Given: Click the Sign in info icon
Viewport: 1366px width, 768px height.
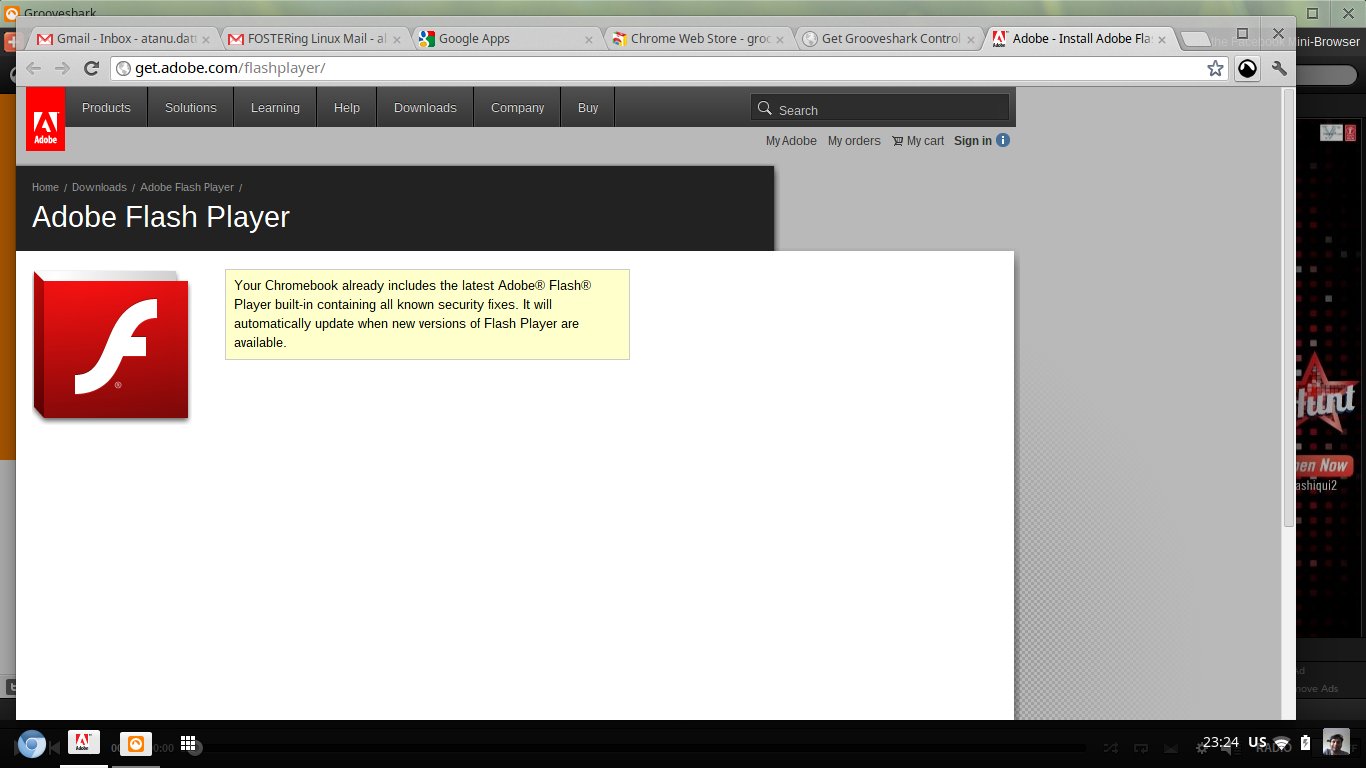Looking at the screenshot, I should click(x=1003, y=140).
